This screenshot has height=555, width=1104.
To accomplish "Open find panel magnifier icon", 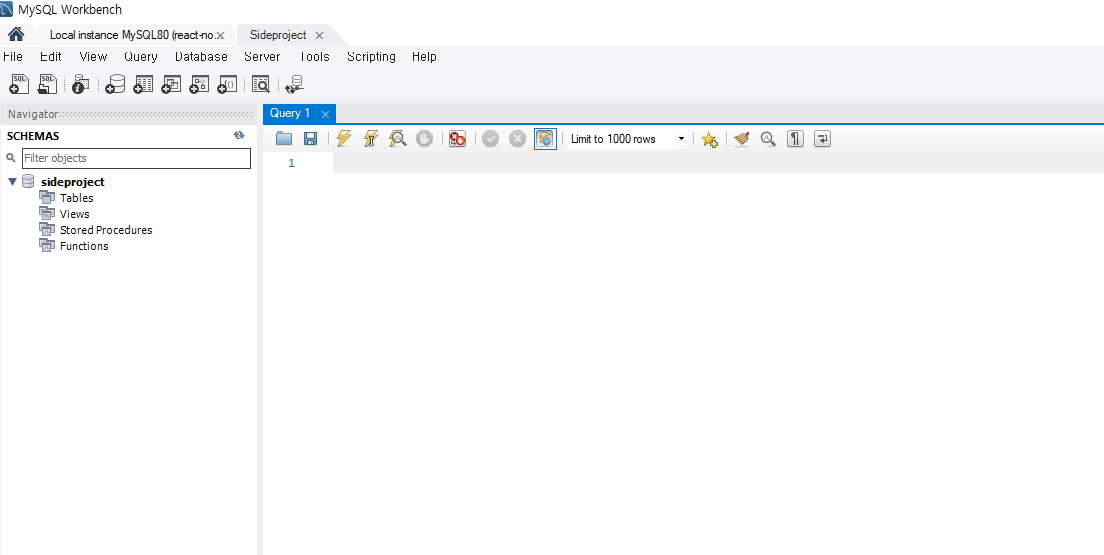I will click(x=768, y=139).
